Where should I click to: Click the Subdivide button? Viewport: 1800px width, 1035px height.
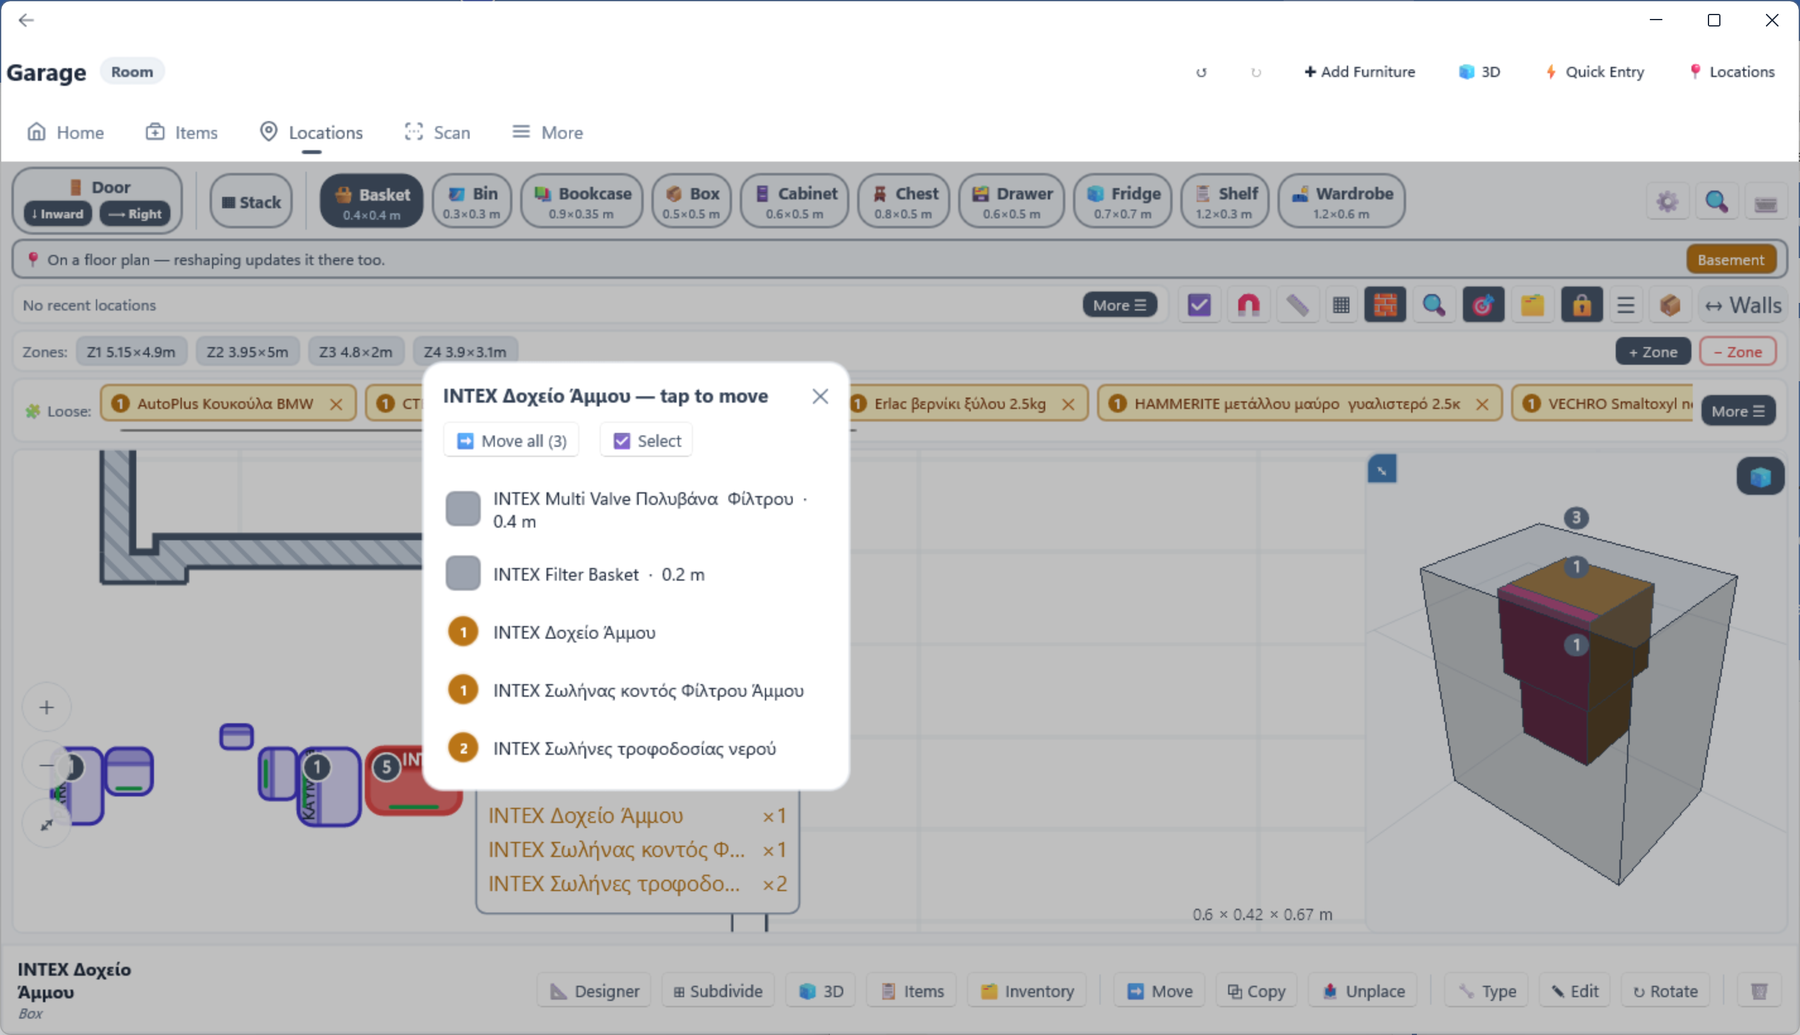tap(718, 991)
